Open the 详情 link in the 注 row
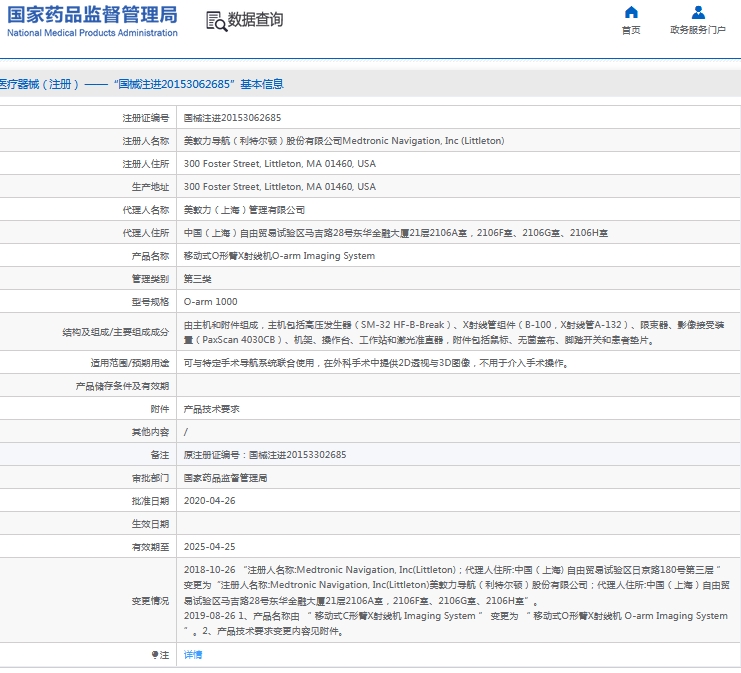 point(193,655)
